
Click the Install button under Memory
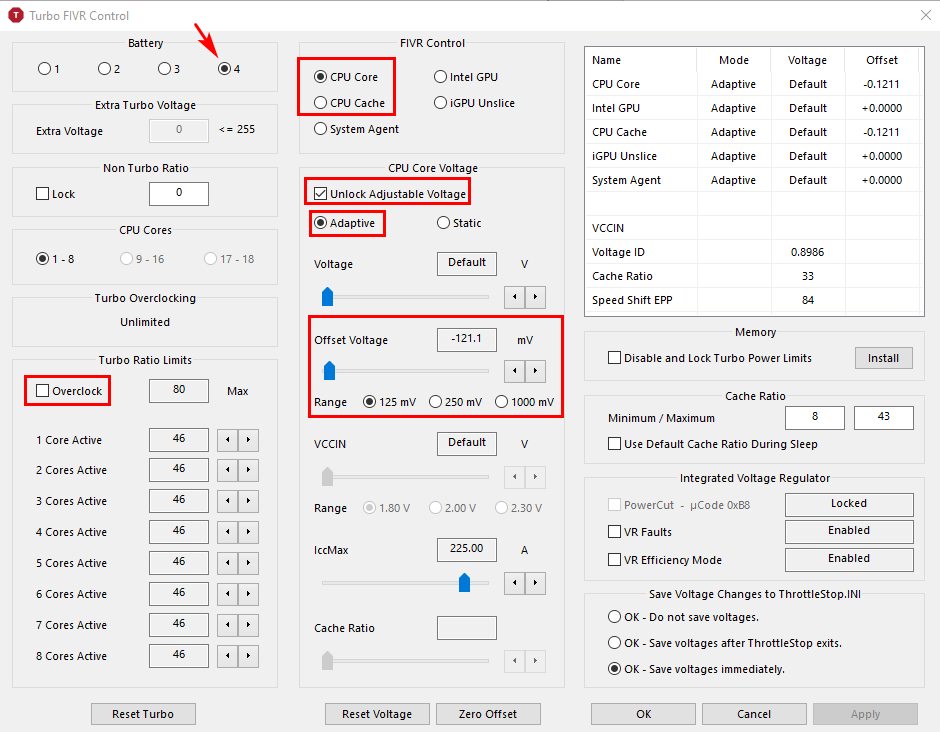(x=884, y=358)
